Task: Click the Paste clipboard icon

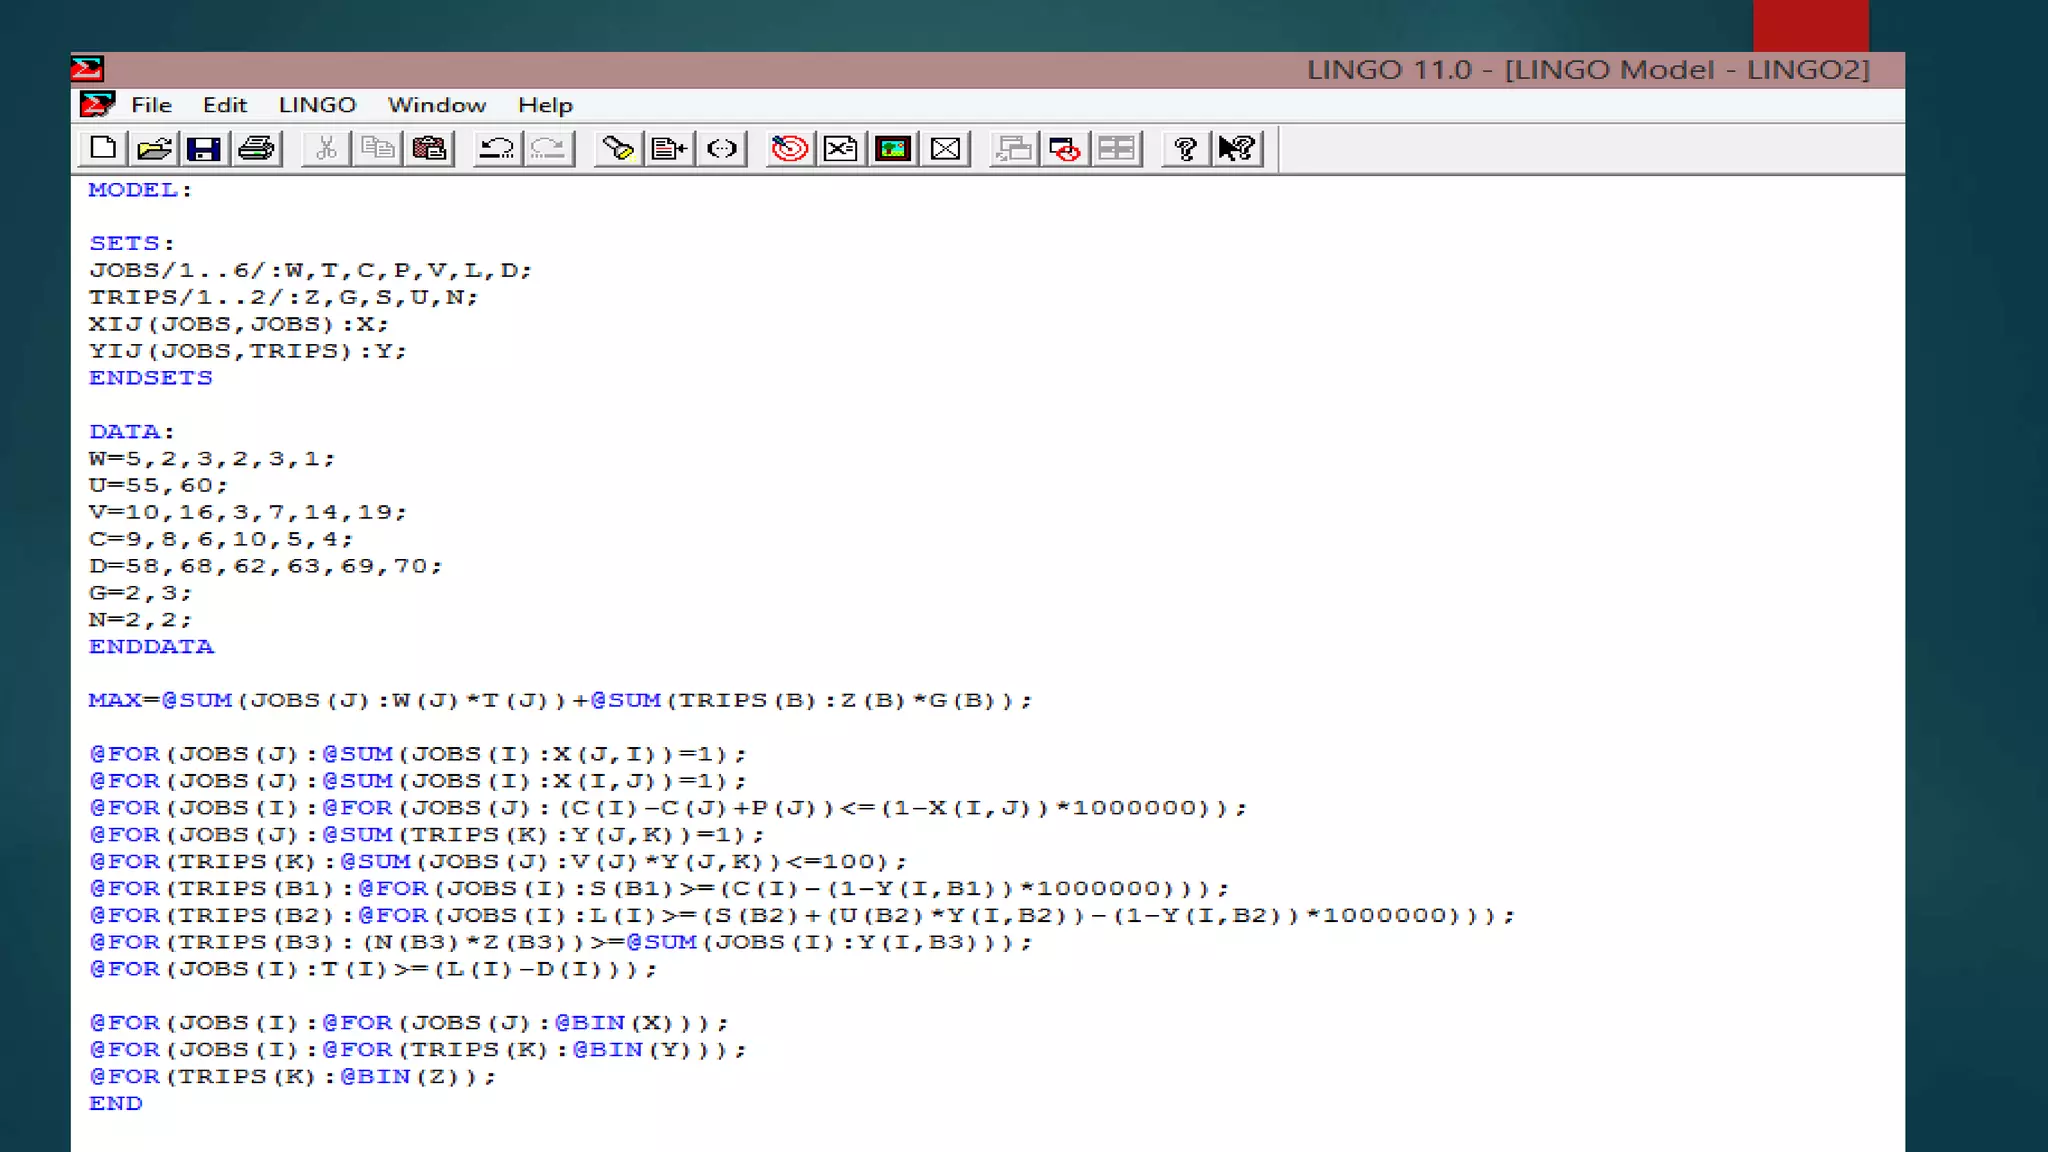Action: pyautogui.click(x=430, y=149)
